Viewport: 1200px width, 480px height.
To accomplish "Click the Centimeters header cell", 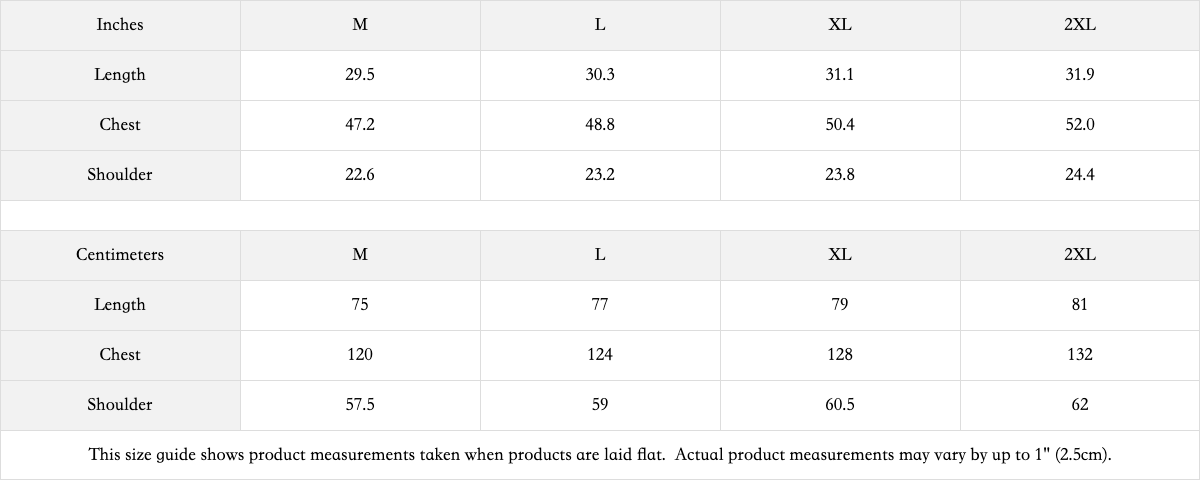I will pos(120,255).
